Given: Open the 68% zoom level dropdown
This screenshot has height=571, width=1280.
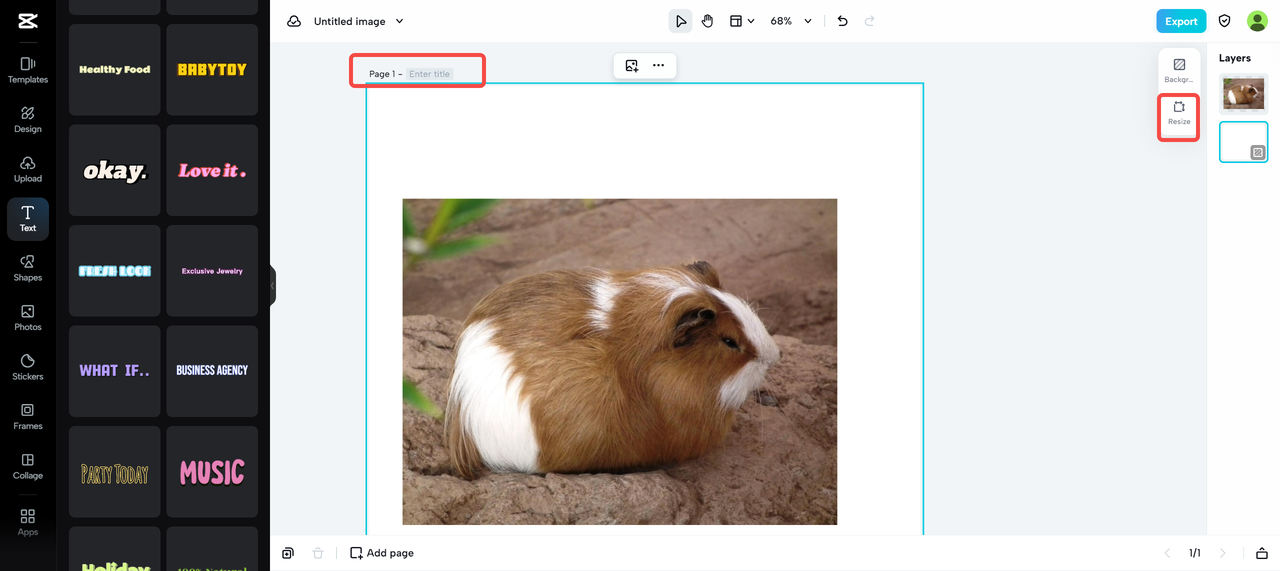Looking at the screenshot, I should pyautogui.click(x=791, y=21).
